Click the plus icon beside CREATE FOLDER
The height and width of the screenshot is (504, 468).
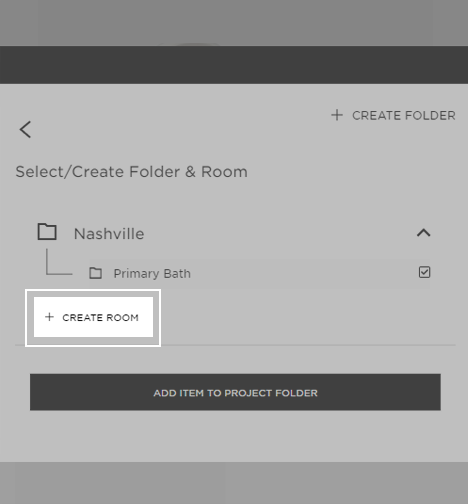(x=337, y=115)
